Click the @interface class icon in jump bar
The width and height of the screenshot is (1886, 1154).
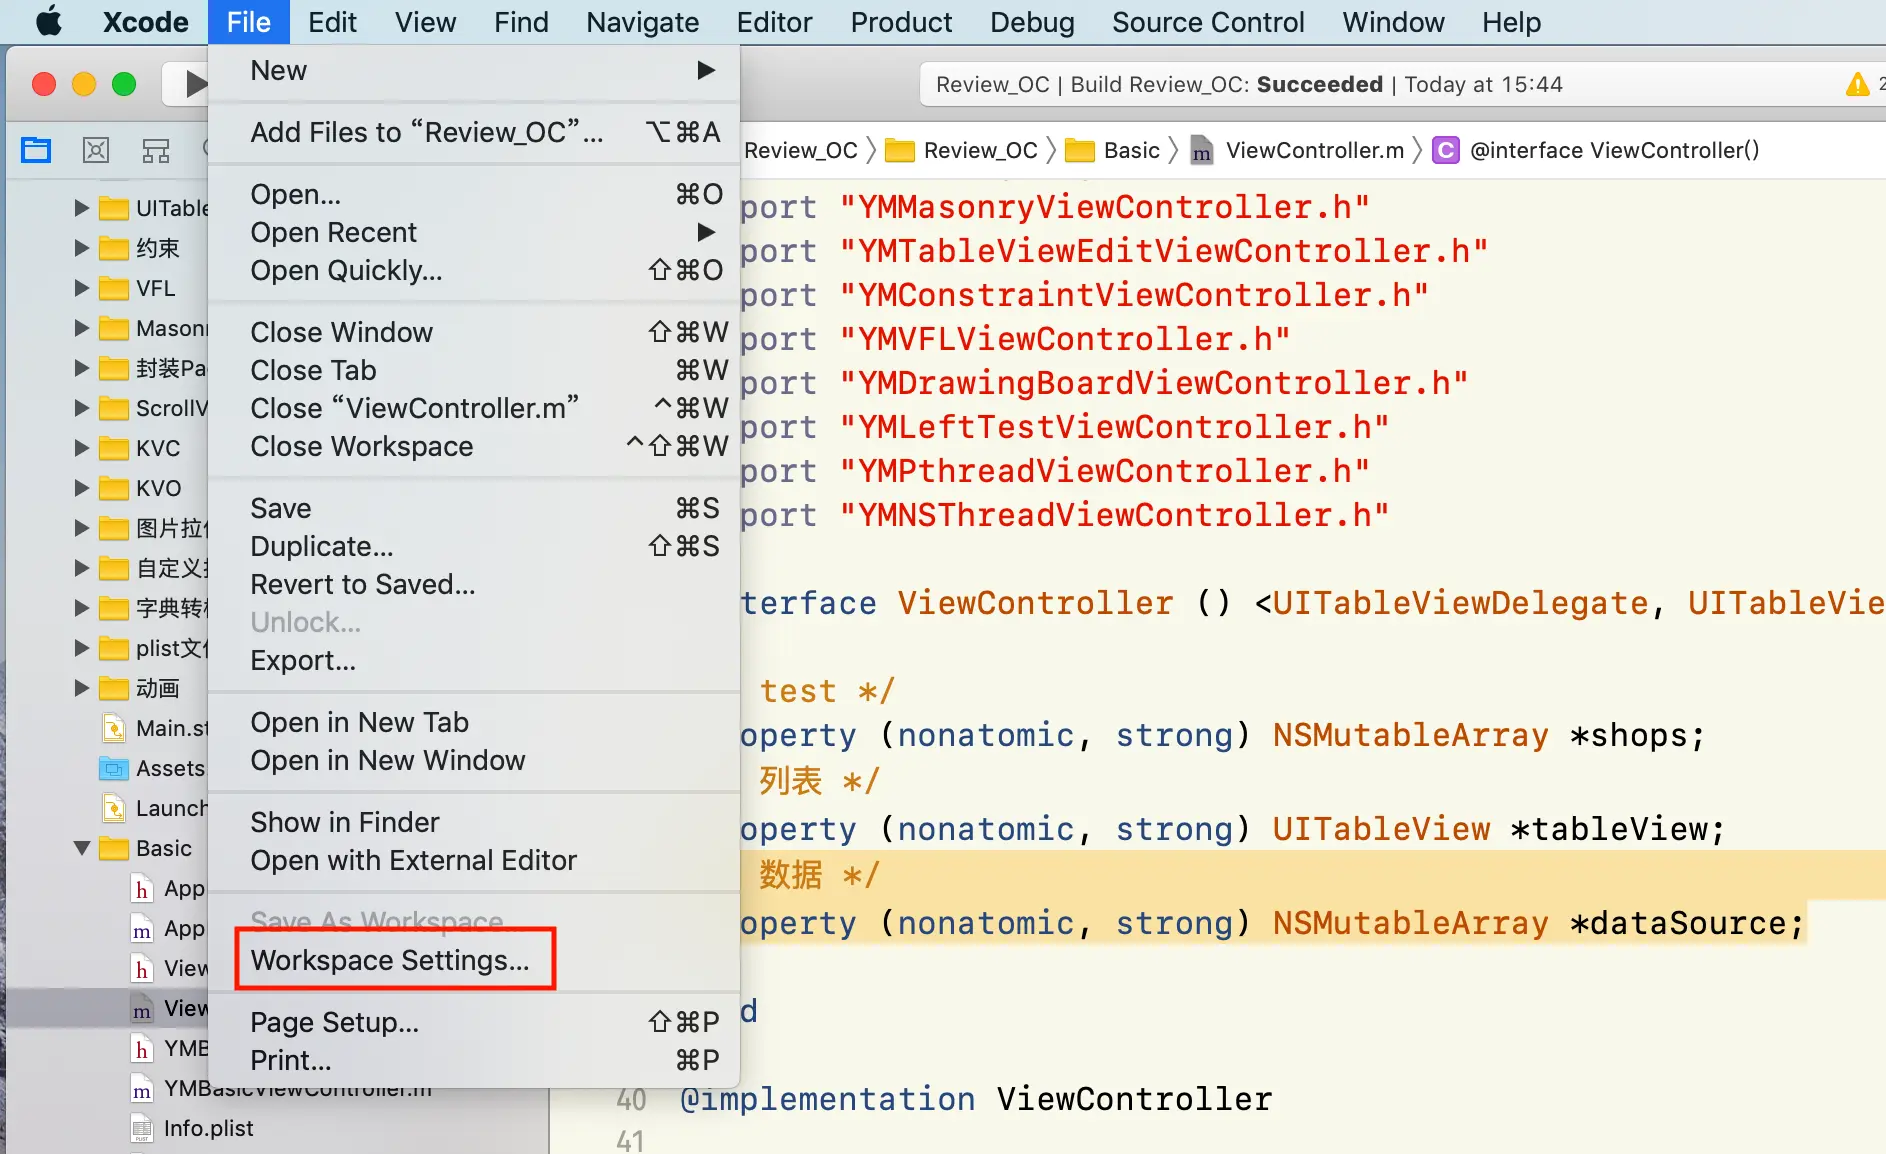coord(1445,150)
